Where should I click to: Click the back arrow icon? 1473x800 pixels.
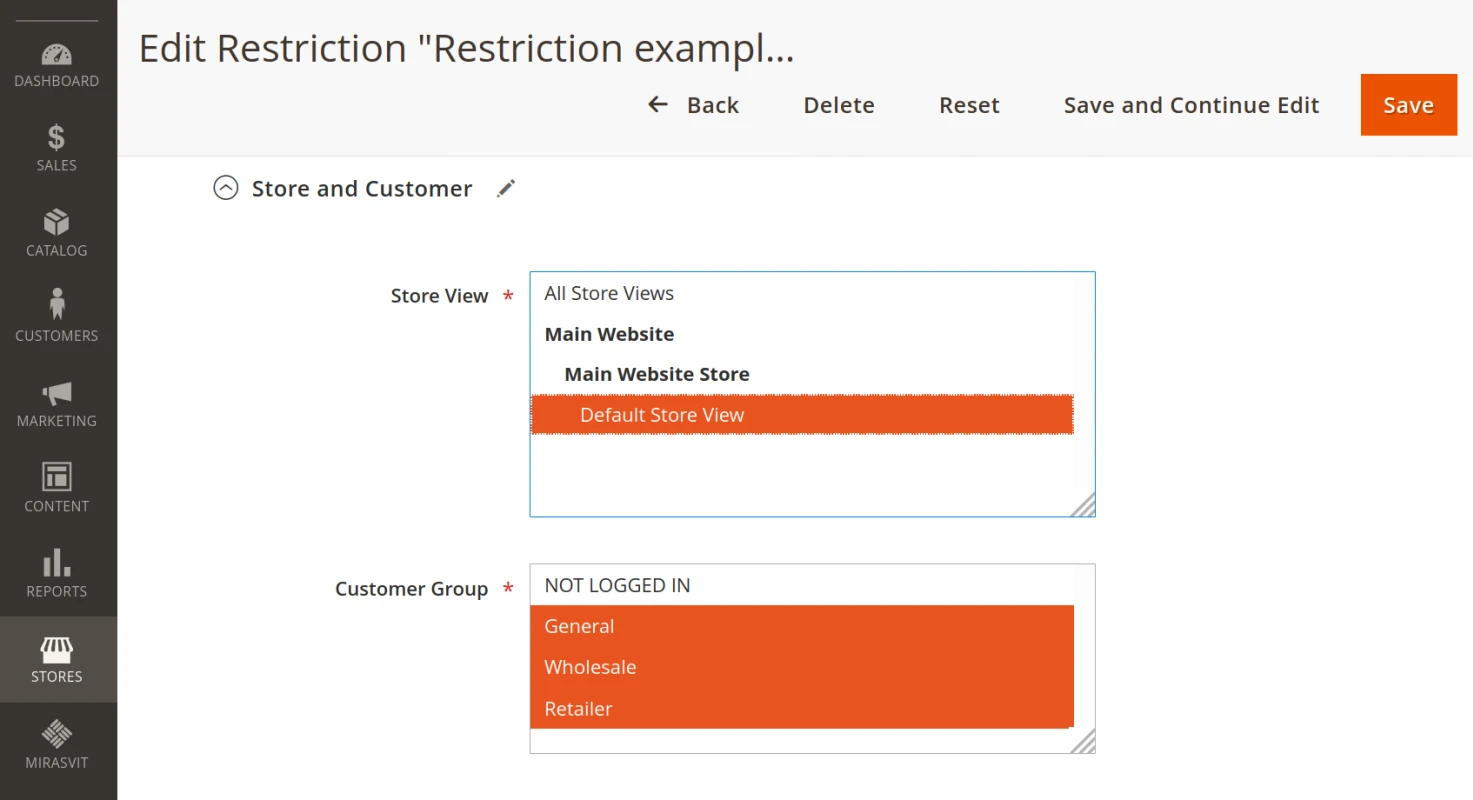(x=656, y=104)
